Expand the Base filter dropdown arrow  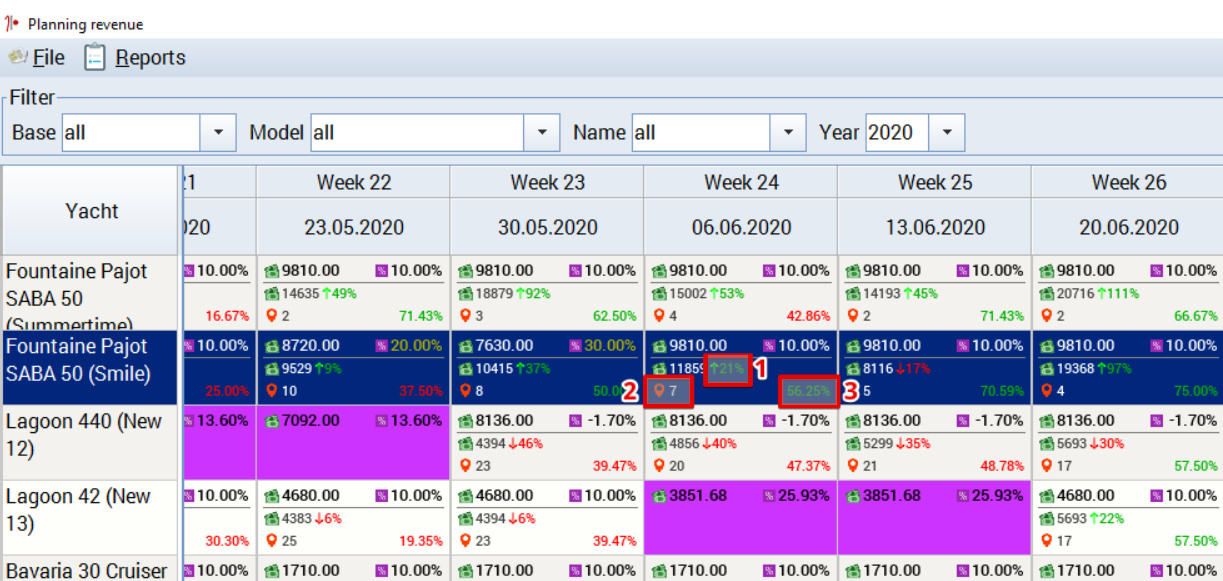[x=218, y=132]
